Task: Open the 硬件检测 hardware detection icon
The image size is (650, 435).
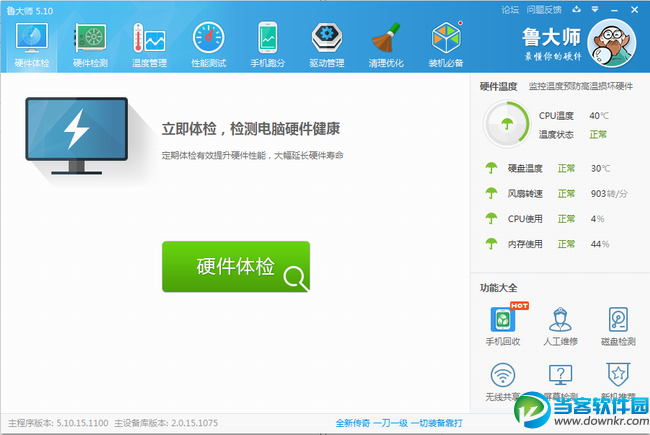Action: point(90,38)
